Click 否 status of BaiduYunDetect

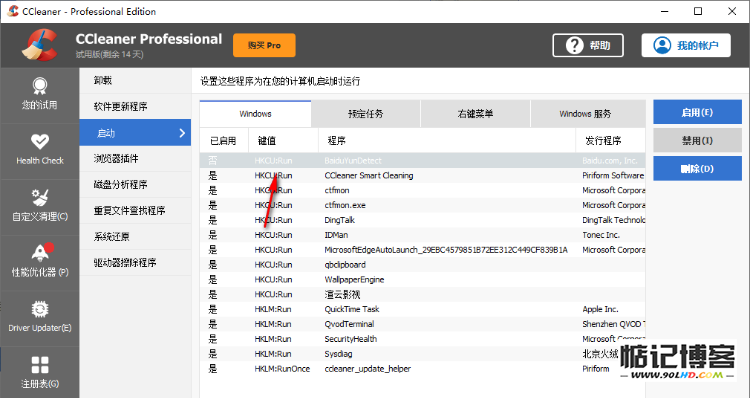pyautogui.click(x=213, y=161)
